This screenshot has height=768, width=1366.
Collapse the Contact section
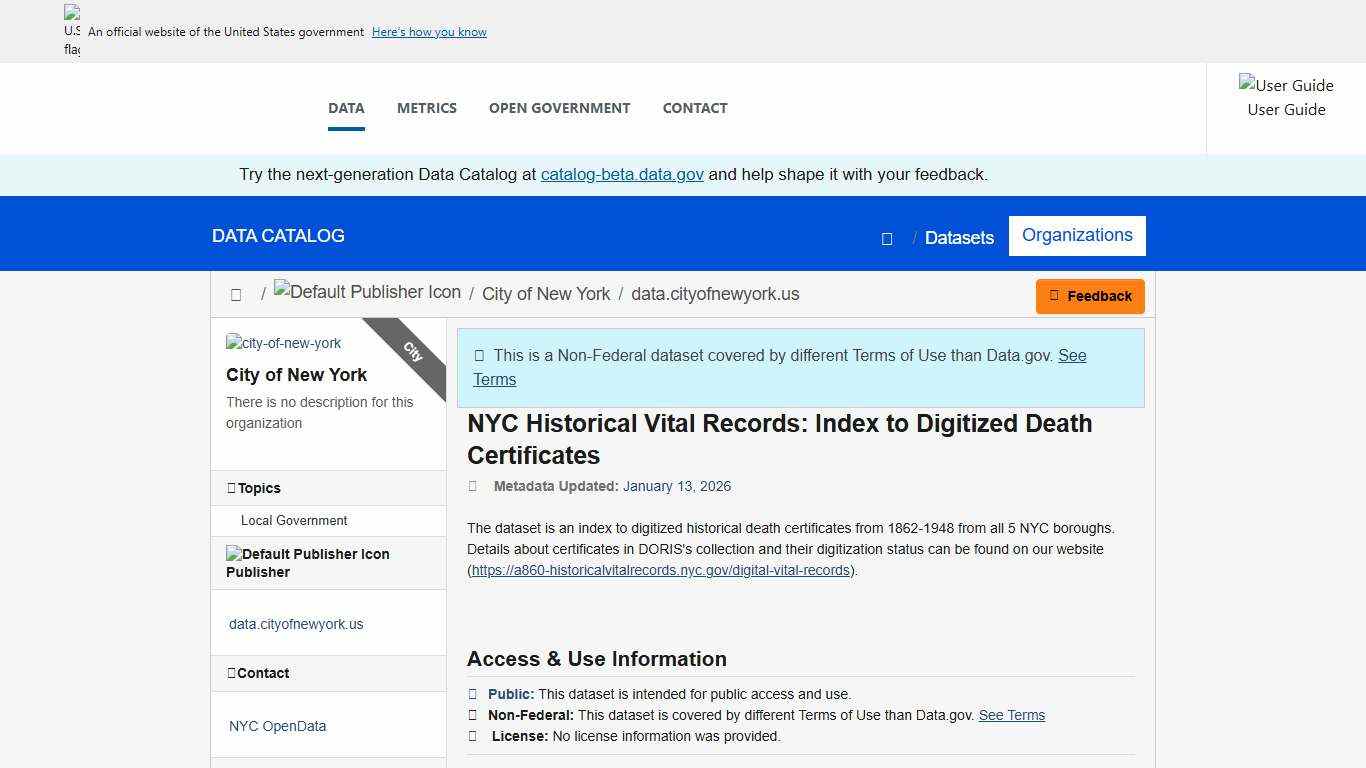[264, 673]
